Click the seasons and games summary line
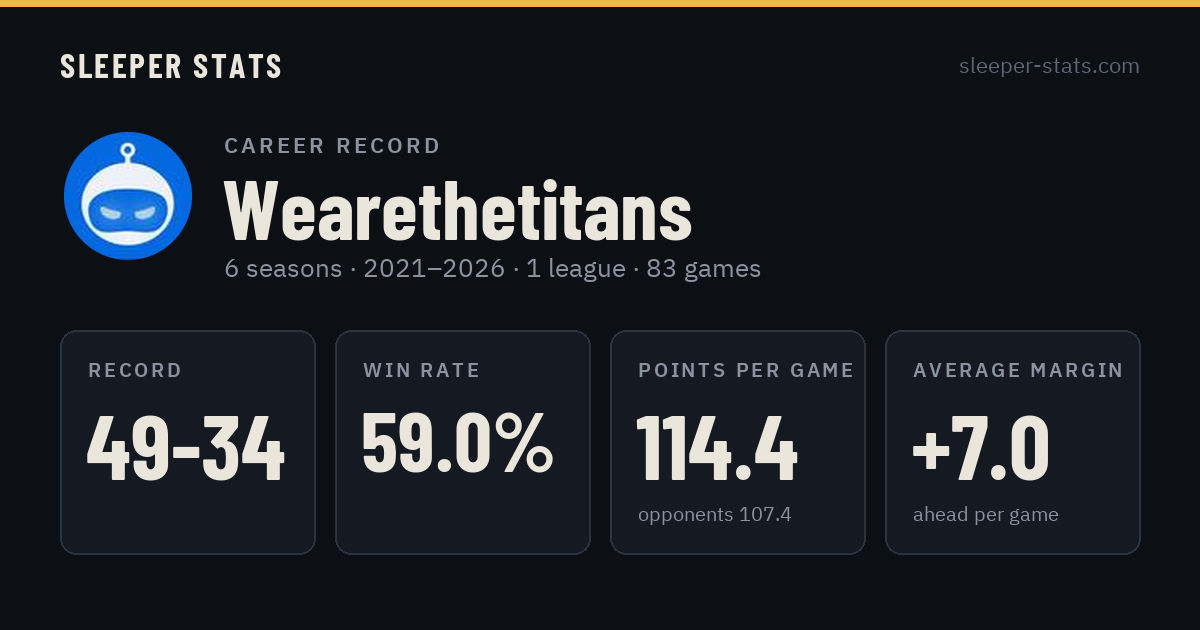The height and width of the screenshot is (630, 1200). tap(493, 269)
